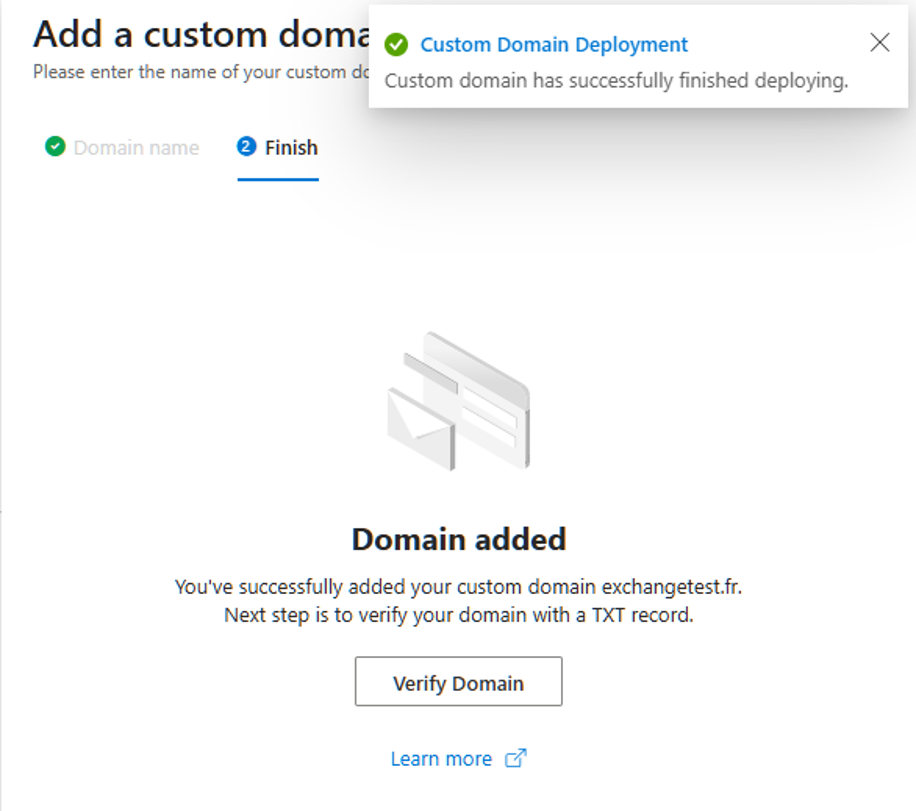
Task: Click the mail and window illustration
Action: [x=459, y=401]
